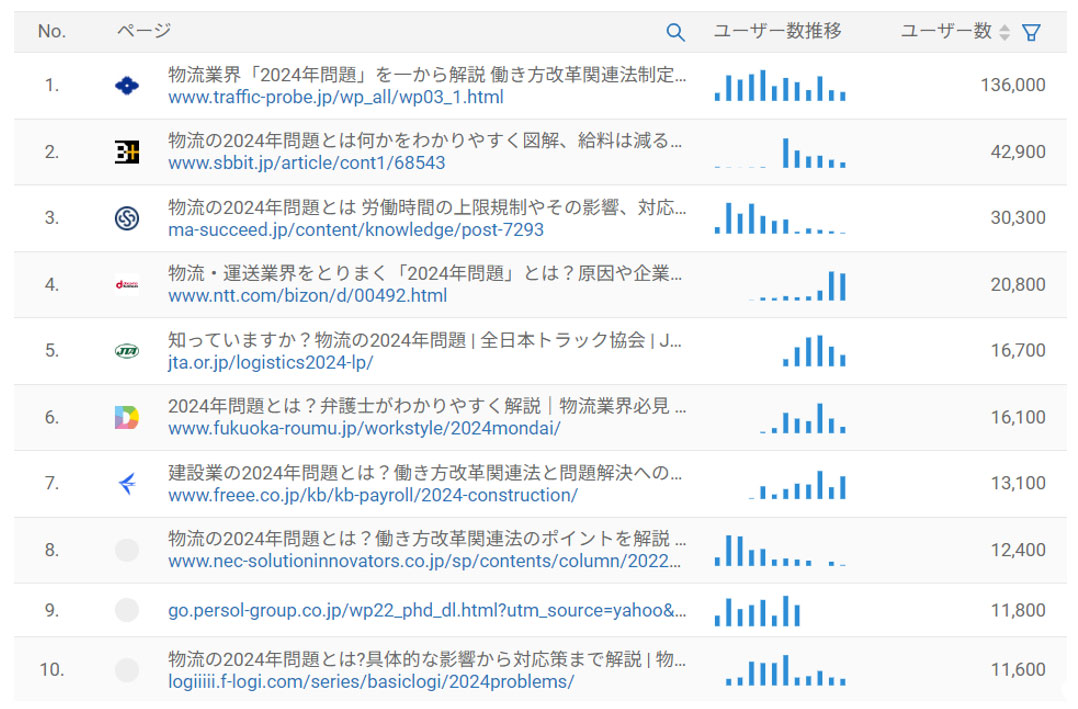Open go.persol-group.co.jp row 9 link
1078x709 pixels.
pos(427,610)
